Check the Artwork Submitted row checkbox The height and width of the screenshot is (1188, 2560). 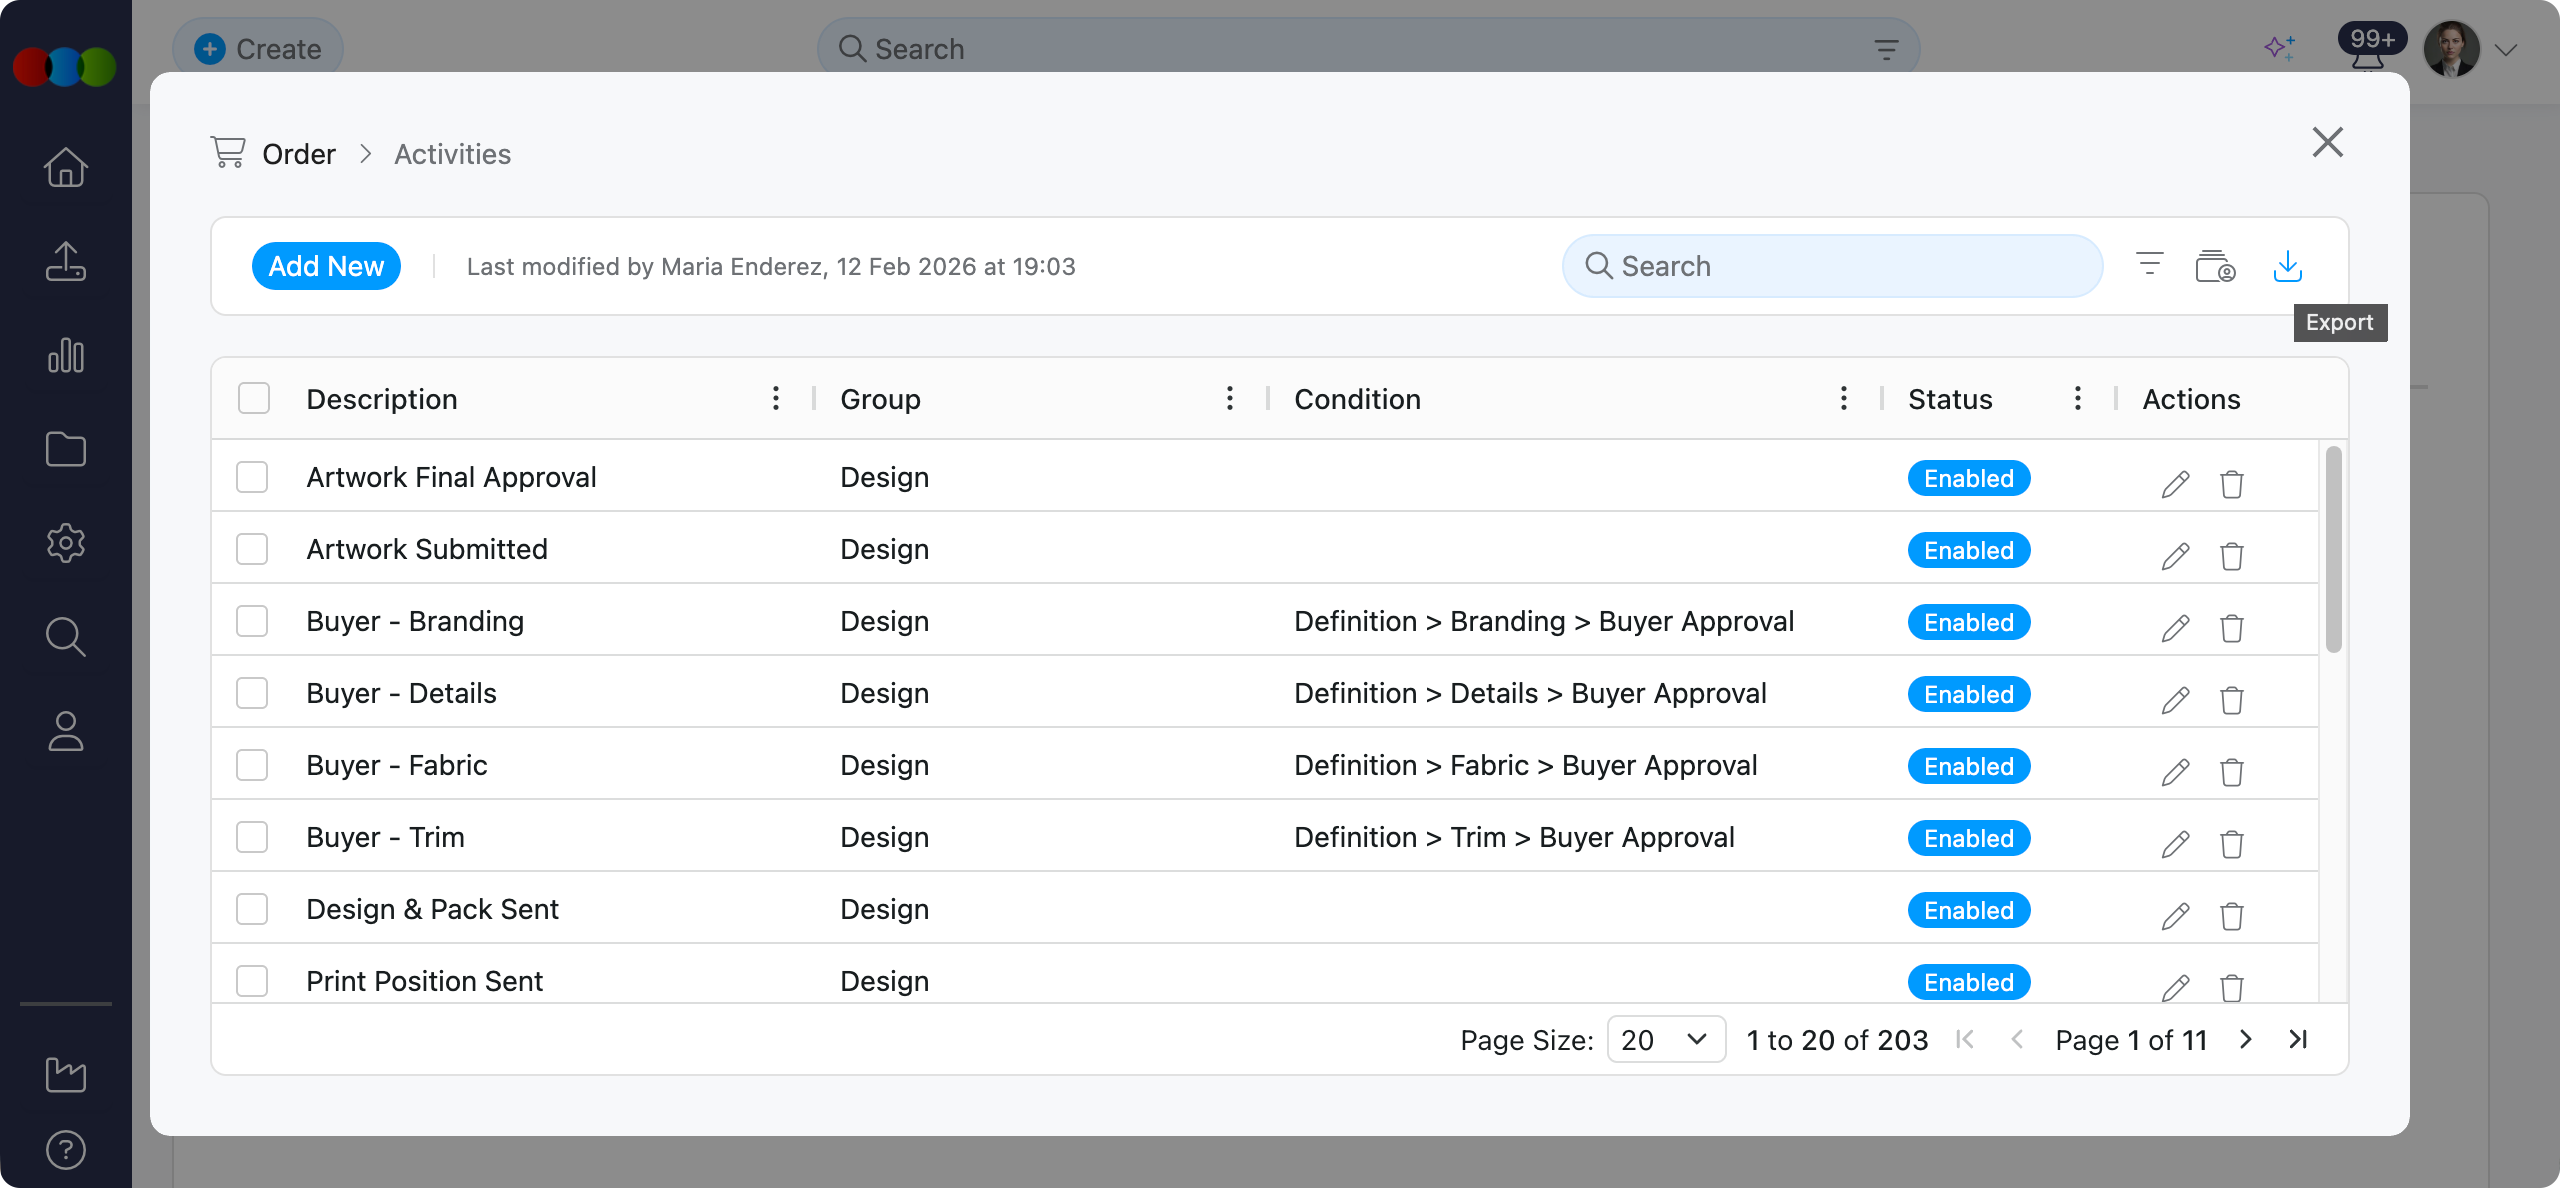click(252, 549)
